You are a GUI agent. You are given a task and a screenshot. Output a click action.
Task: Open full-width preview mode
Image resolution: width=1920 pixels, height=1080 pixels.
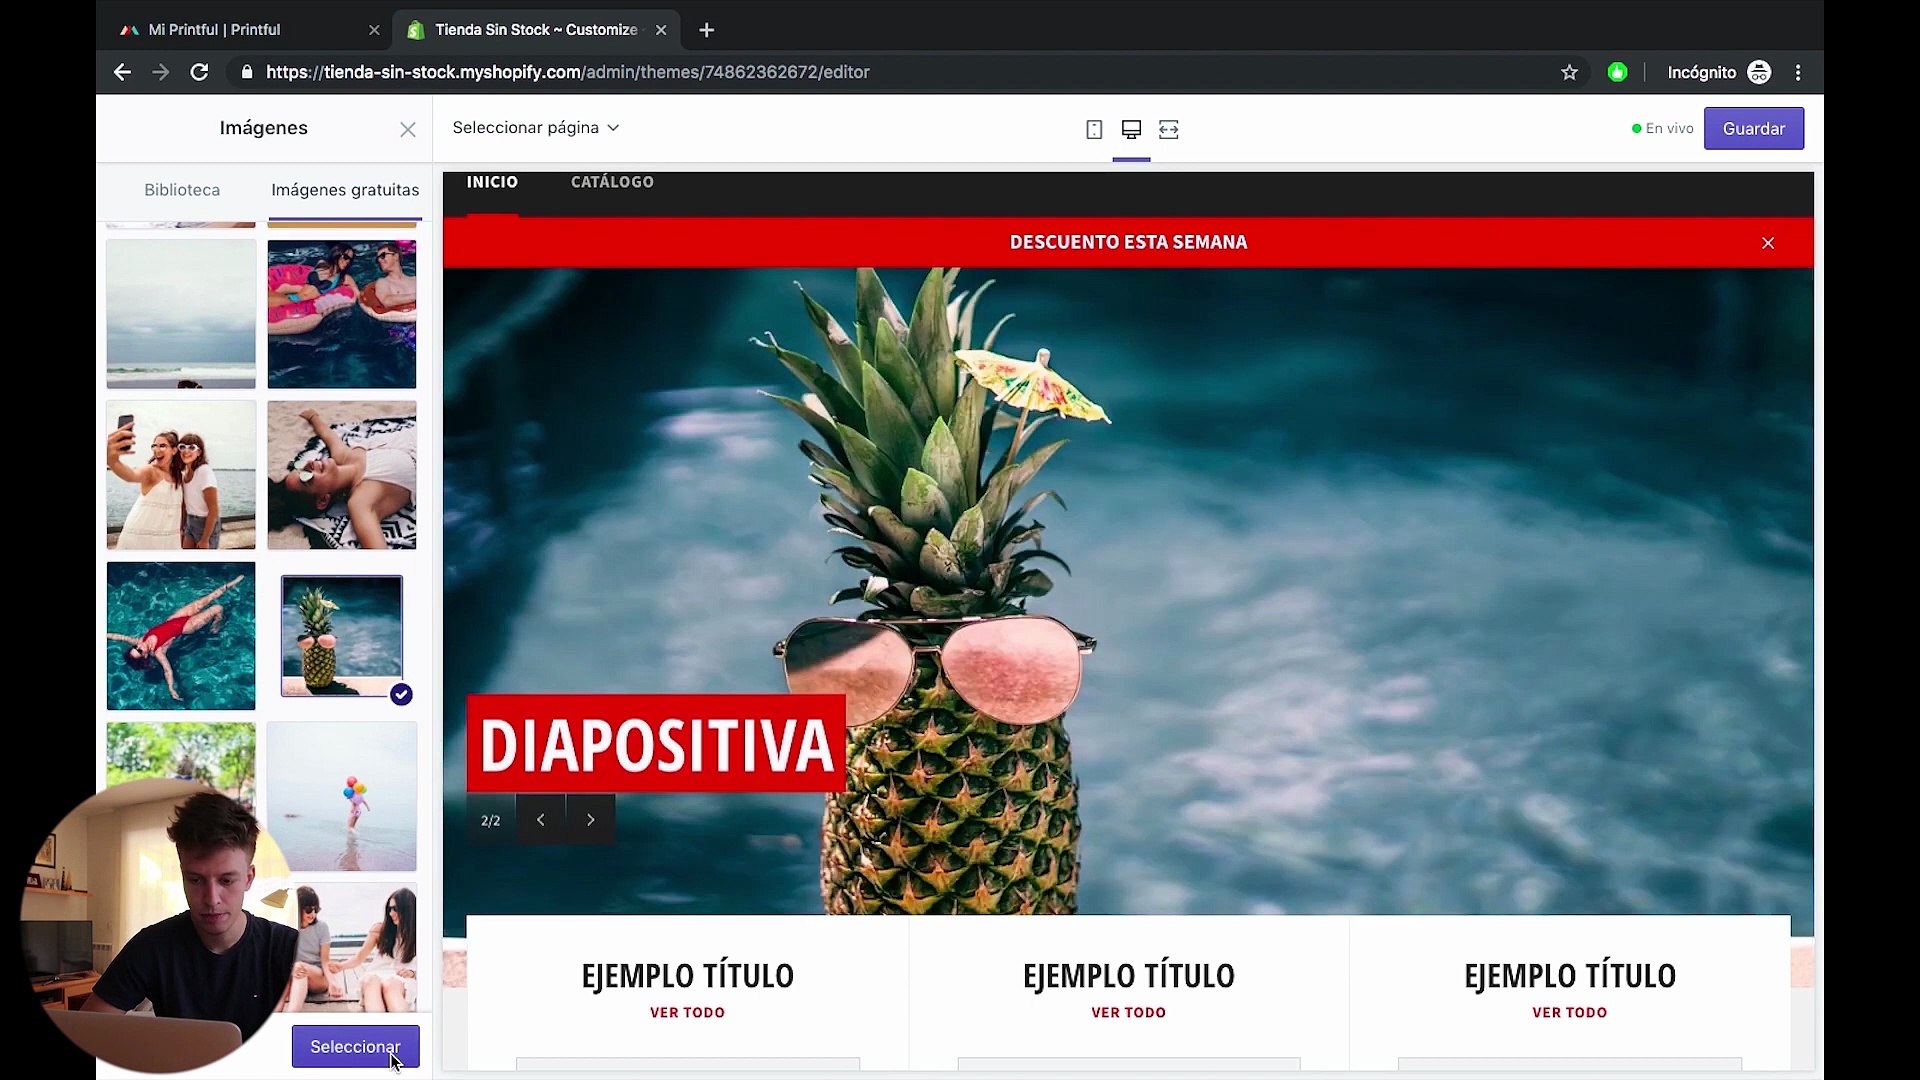[x=1168, y=129]
